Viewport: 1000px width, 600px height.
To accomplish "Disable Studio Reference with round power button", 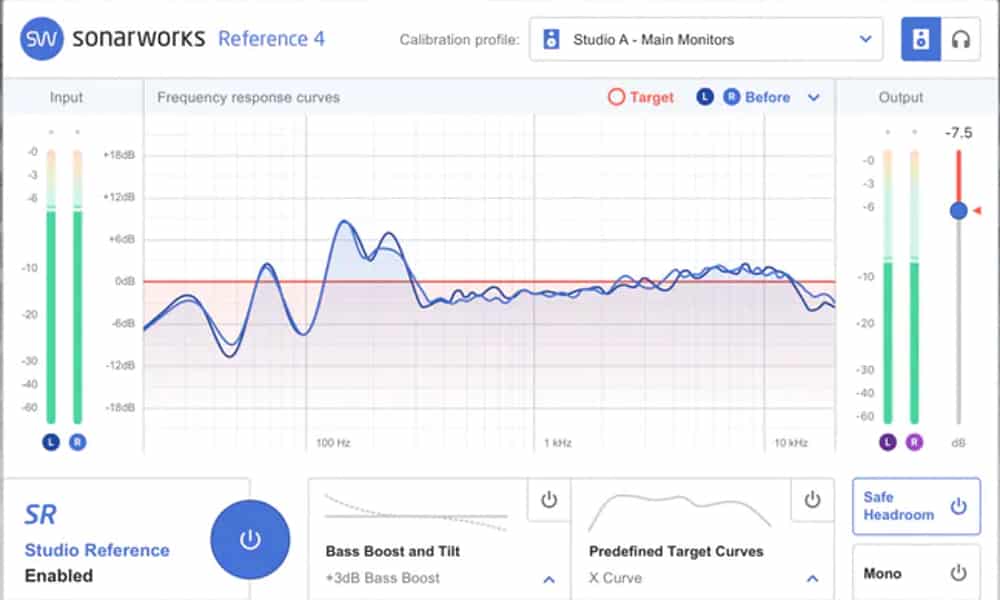I will (250, 539).
